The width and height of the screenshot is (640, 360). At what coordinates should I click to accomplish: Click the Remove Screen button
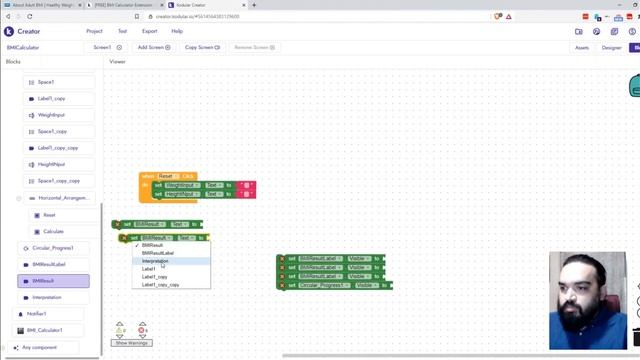[254, 47]
